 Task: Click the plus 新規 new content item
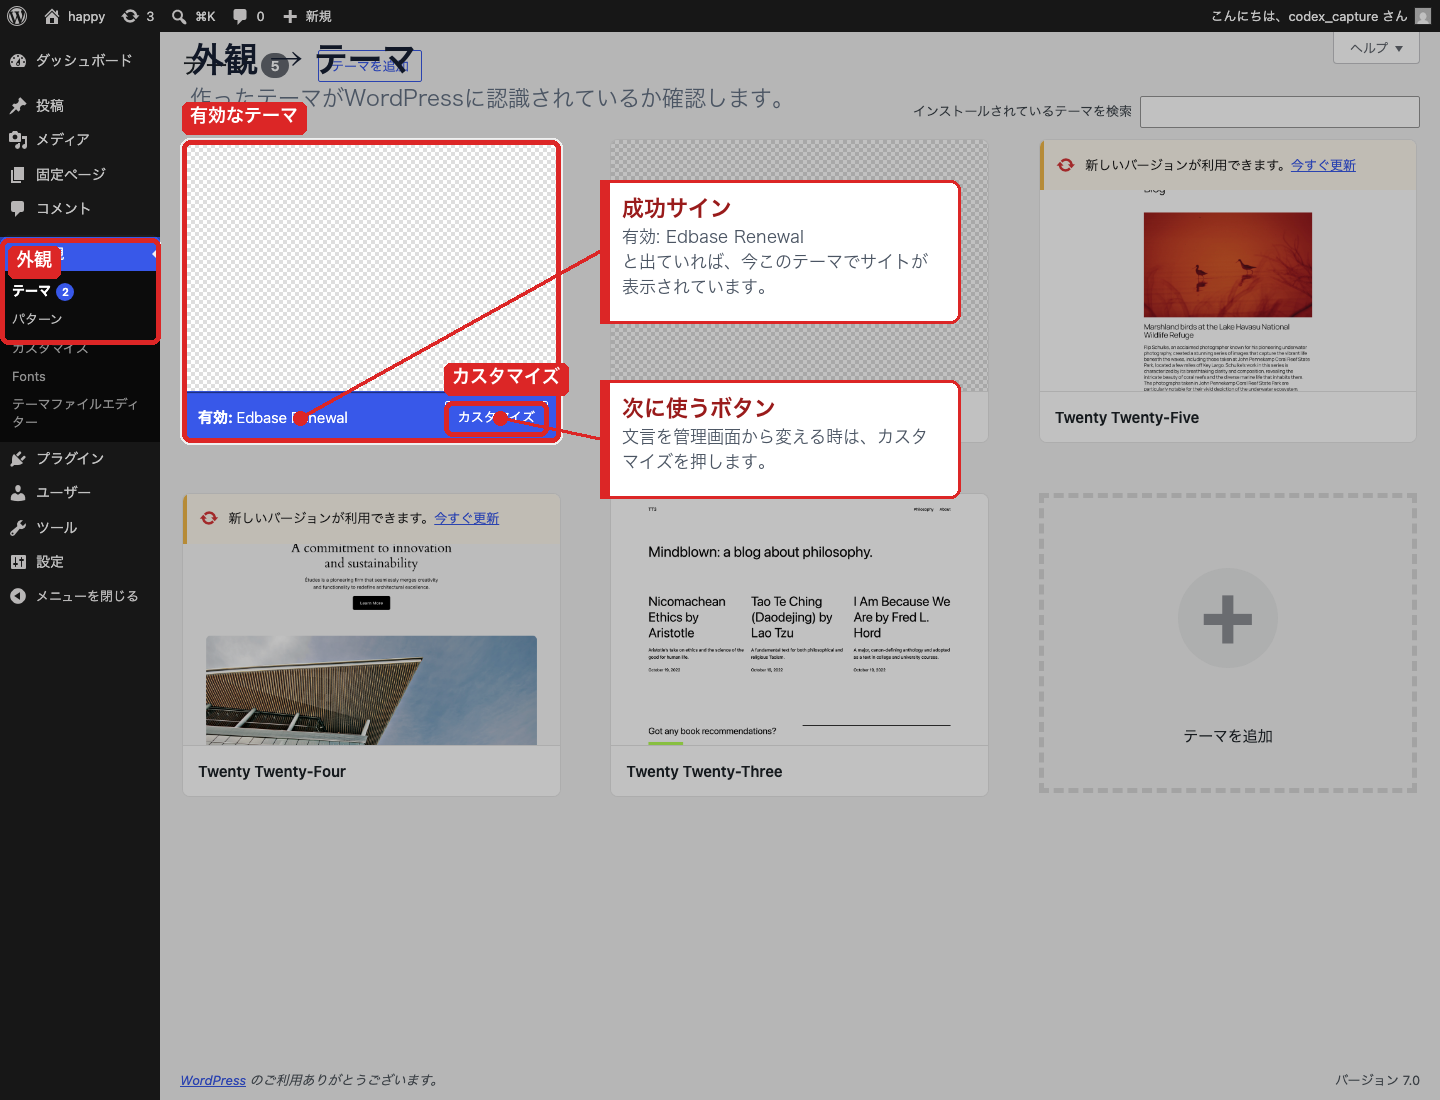coord(307,16)
